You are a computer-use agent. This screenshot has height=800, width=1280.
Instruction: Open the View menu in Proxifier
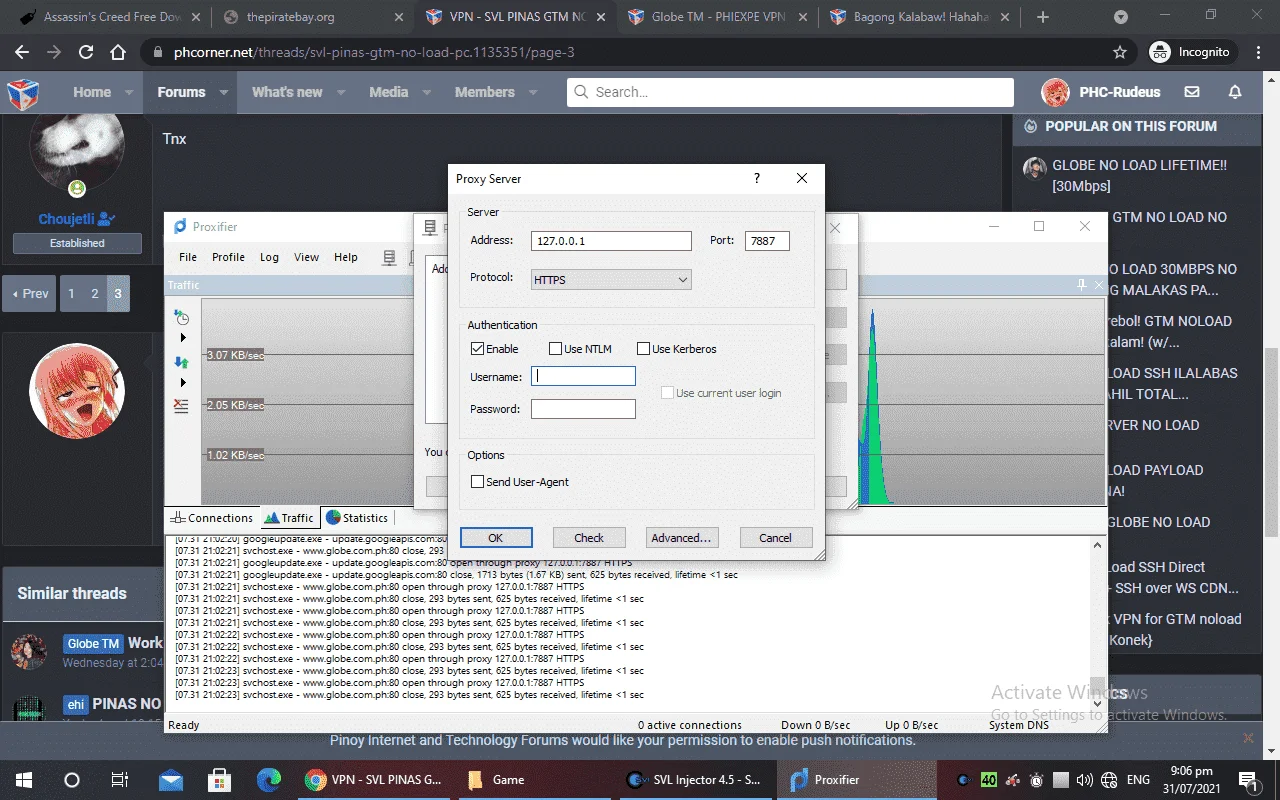point(306,257)
